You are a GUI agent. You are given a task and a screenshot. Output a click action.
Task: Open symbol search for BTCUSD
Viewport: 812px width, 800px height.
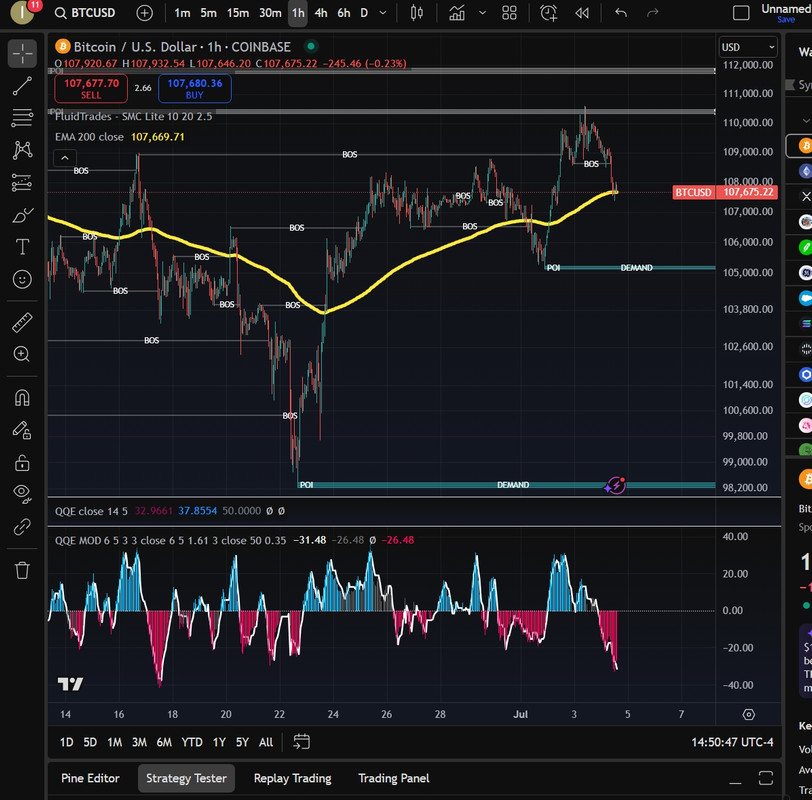(x=85, y=13)
